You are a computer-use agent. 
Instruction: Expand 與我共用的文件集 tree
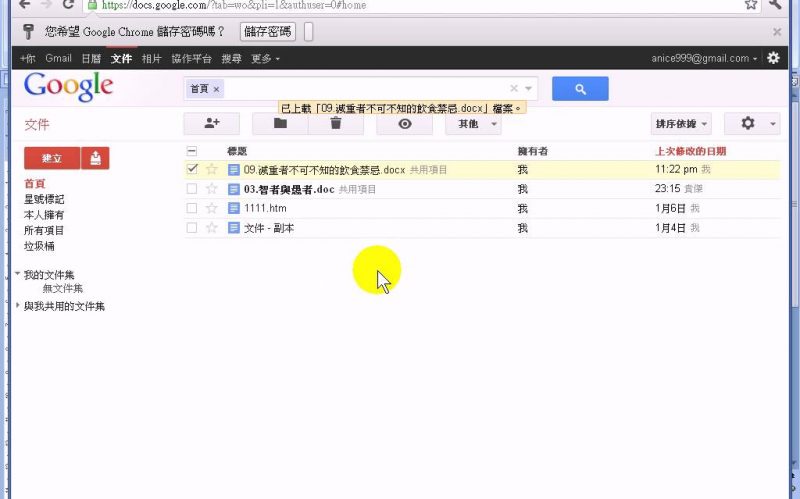pyautogui.click(x=18, y=306)
